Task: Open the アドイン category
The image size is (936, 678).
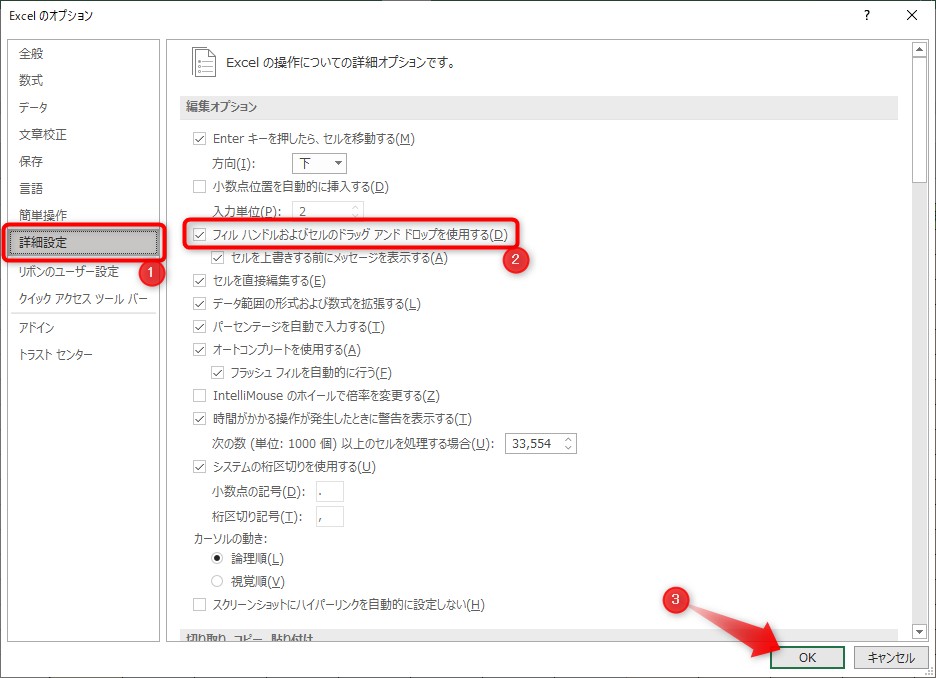Action: (36, 327)
